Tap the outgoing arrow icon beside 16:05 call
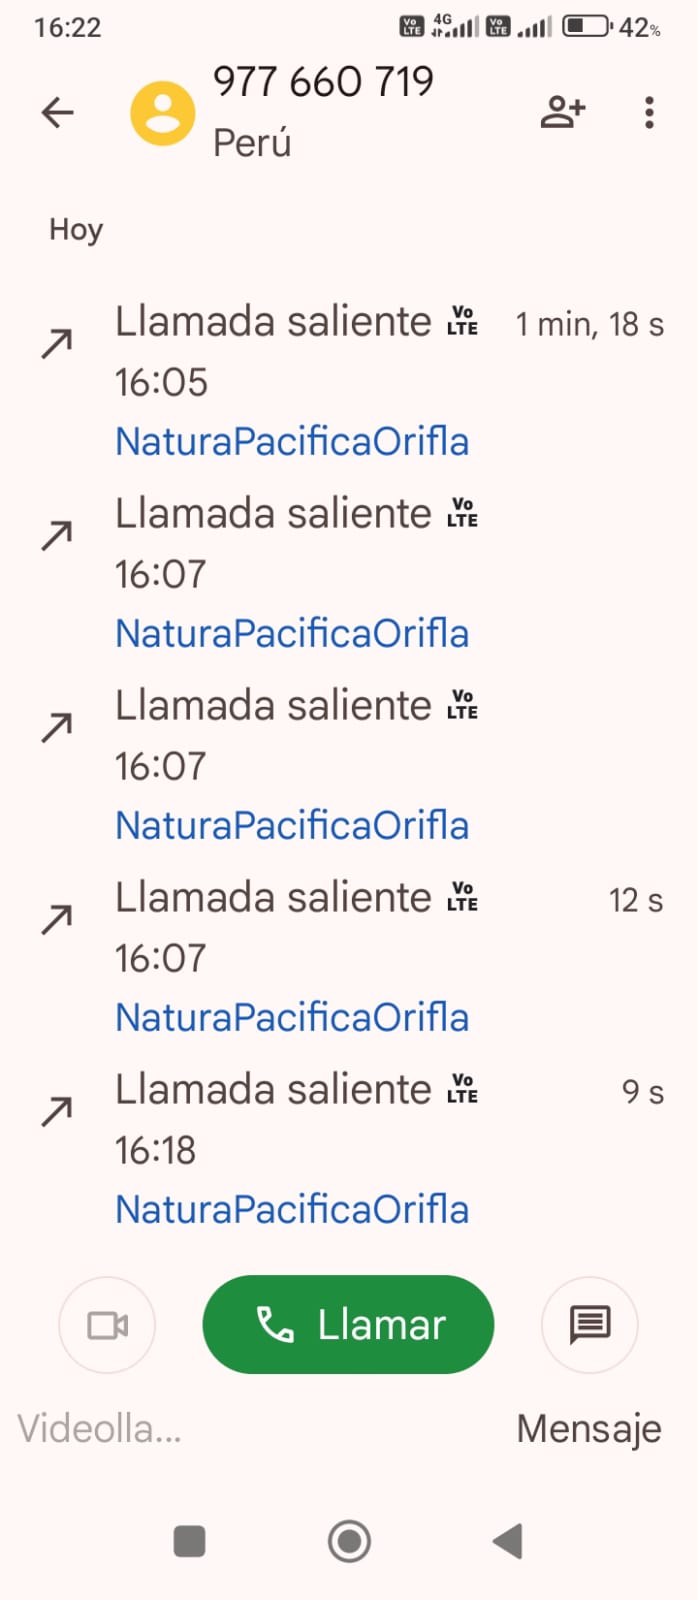 (57, 344)
